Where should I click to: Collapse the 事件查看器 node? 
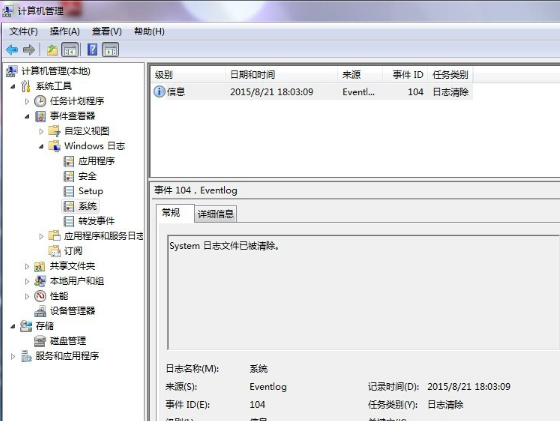pyautogui.click(x=27, y=116)
